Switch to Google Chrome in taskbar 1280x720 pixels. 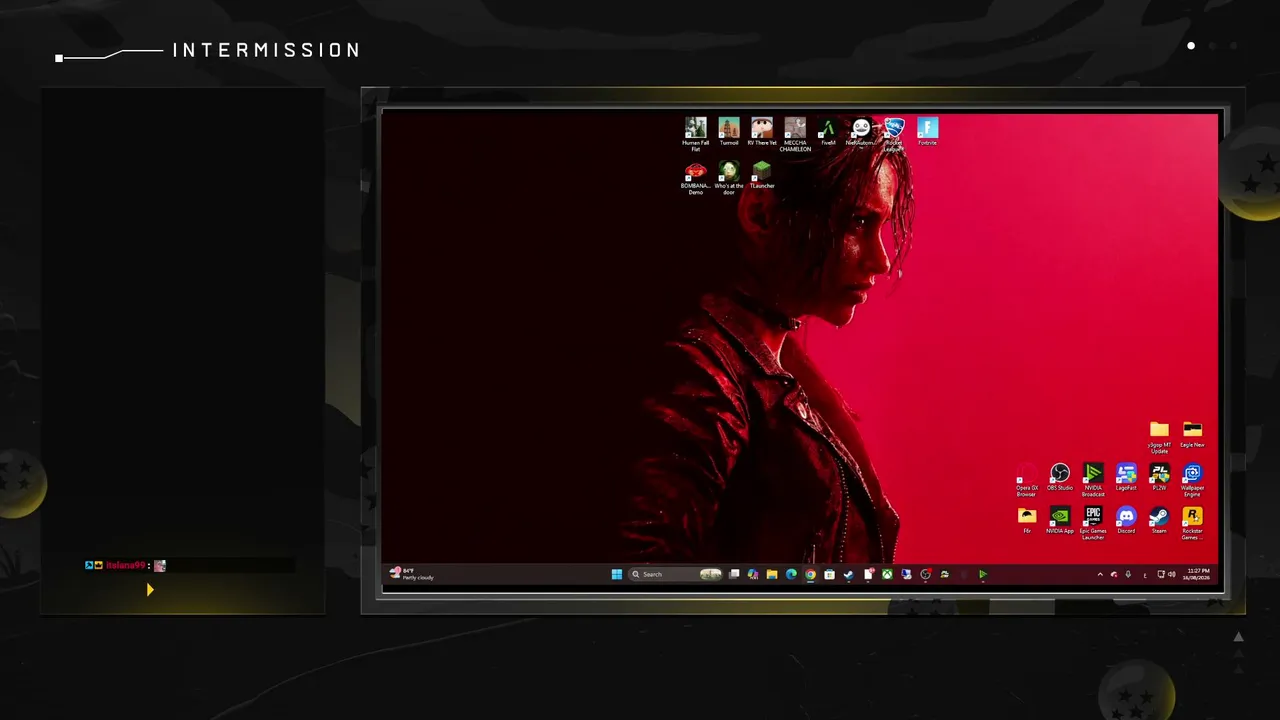[x=810, y=574]
